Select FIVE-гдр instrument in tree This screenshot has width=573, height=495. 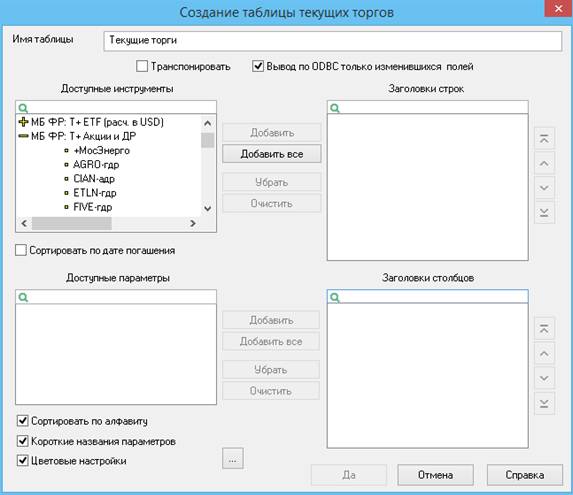point(92,207)
